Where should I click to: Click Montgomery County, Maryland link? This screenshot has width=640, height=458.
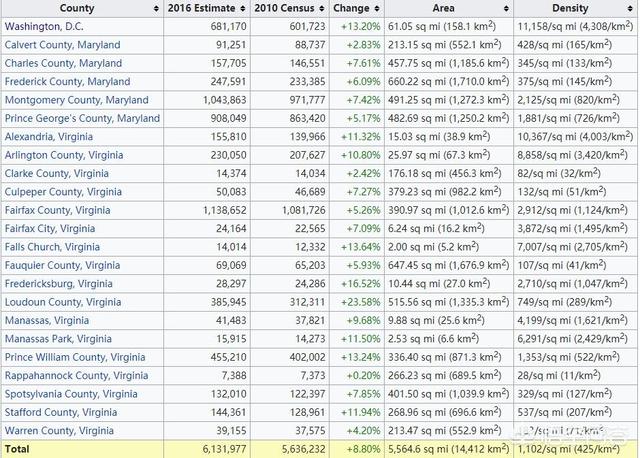pyautogui.click(x=76, y=100)
